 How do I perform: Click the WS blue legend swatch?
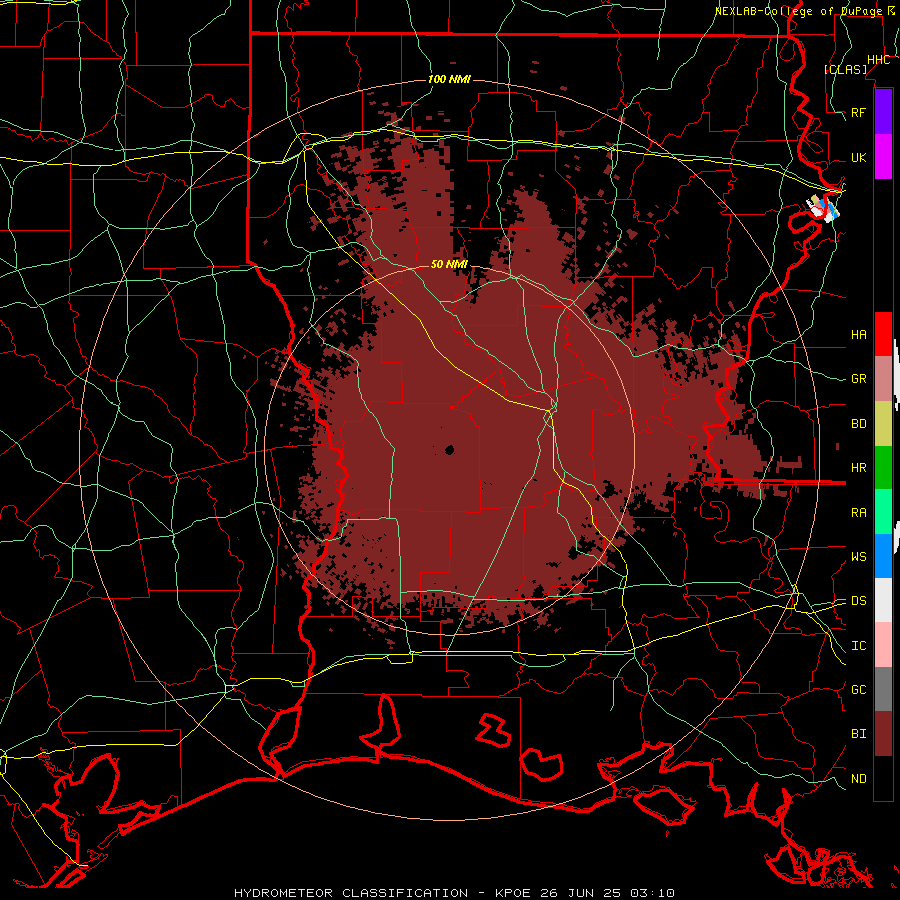click(x=883, y=556)
